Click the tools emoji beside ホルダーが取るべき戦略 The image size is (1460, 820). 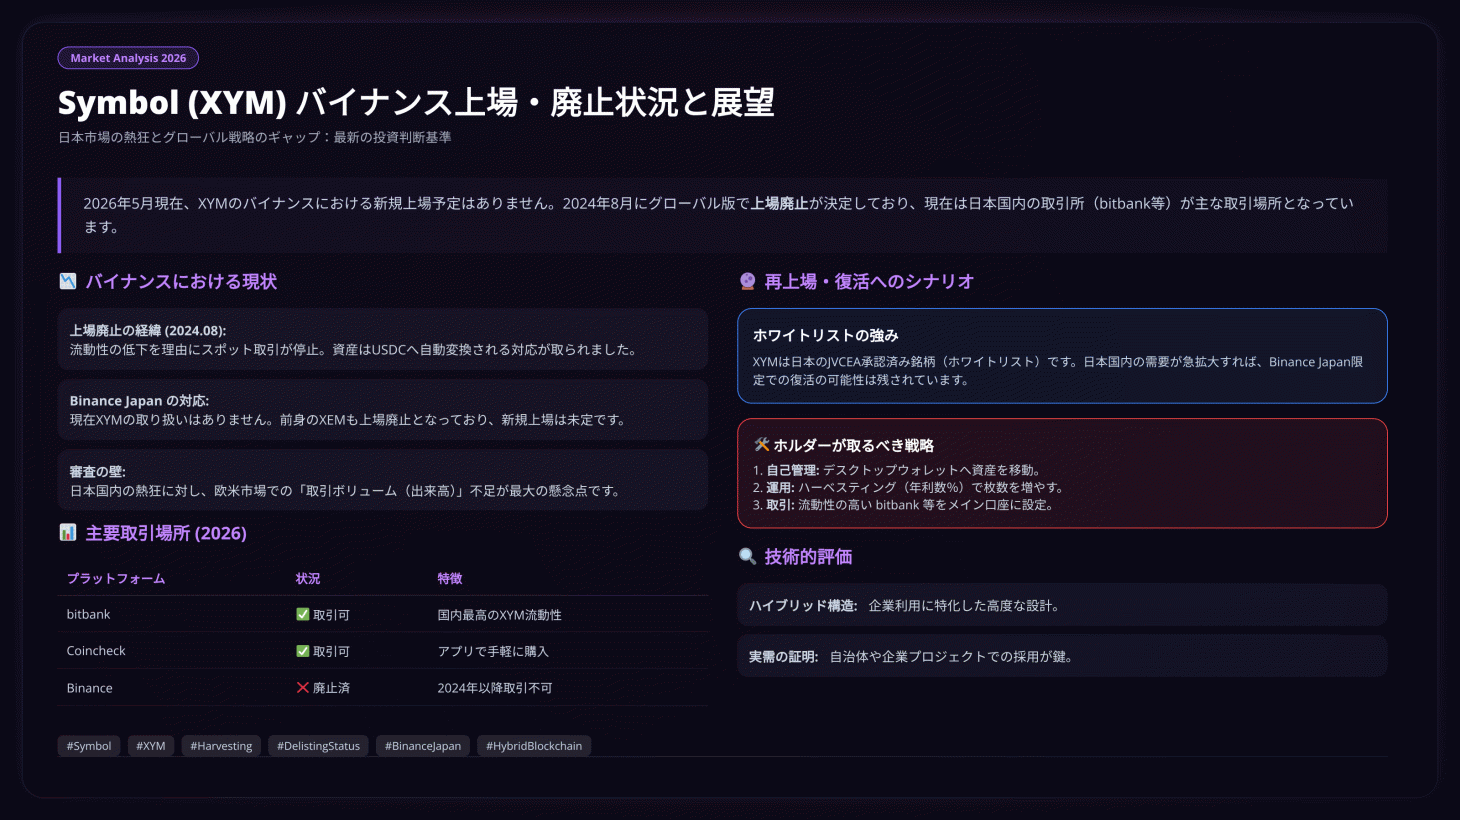(x=761, y=445)
